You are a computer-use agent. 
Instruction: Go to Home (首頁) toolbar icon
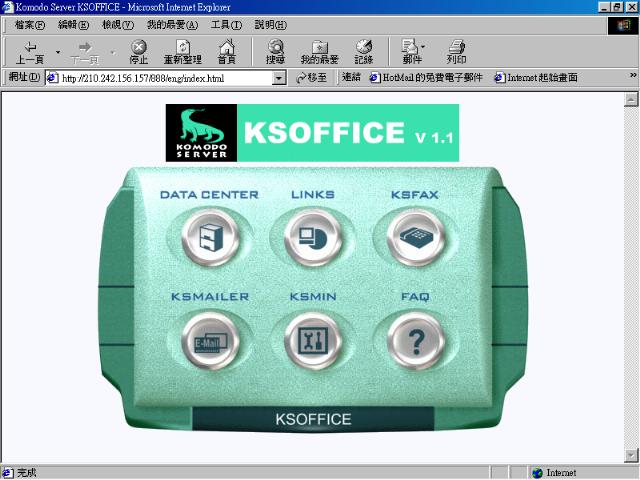tap(227, 52)
